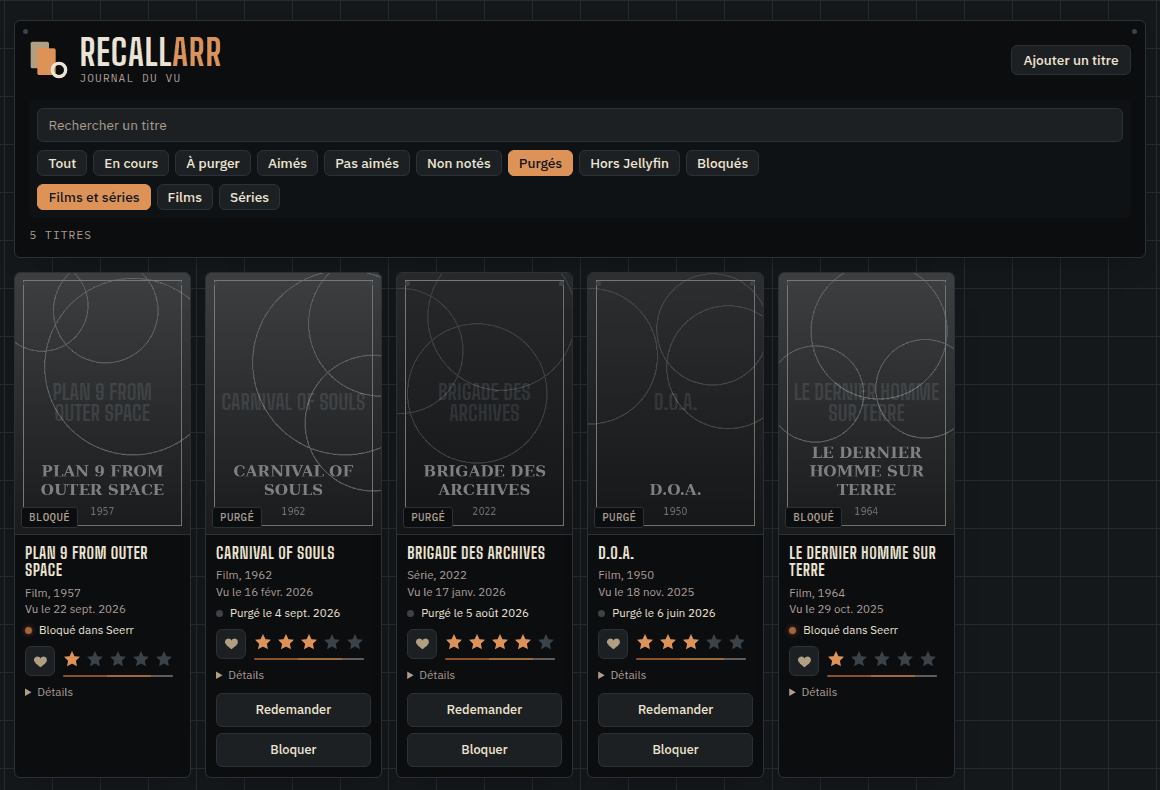Screen dimensions: 1160x790
Task: Bloquer Brigade des Archives
Action: 484,750
